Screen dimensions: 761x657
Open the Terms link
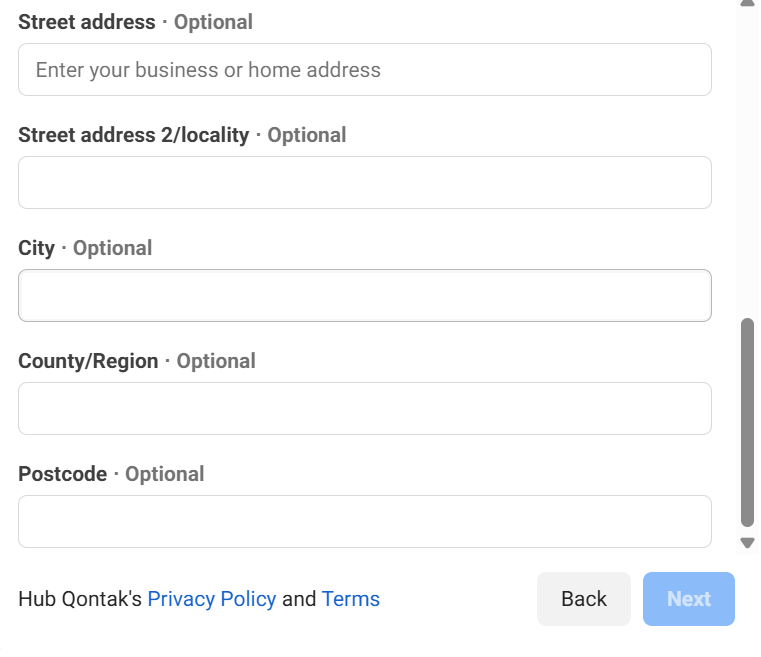coord(350,599)
